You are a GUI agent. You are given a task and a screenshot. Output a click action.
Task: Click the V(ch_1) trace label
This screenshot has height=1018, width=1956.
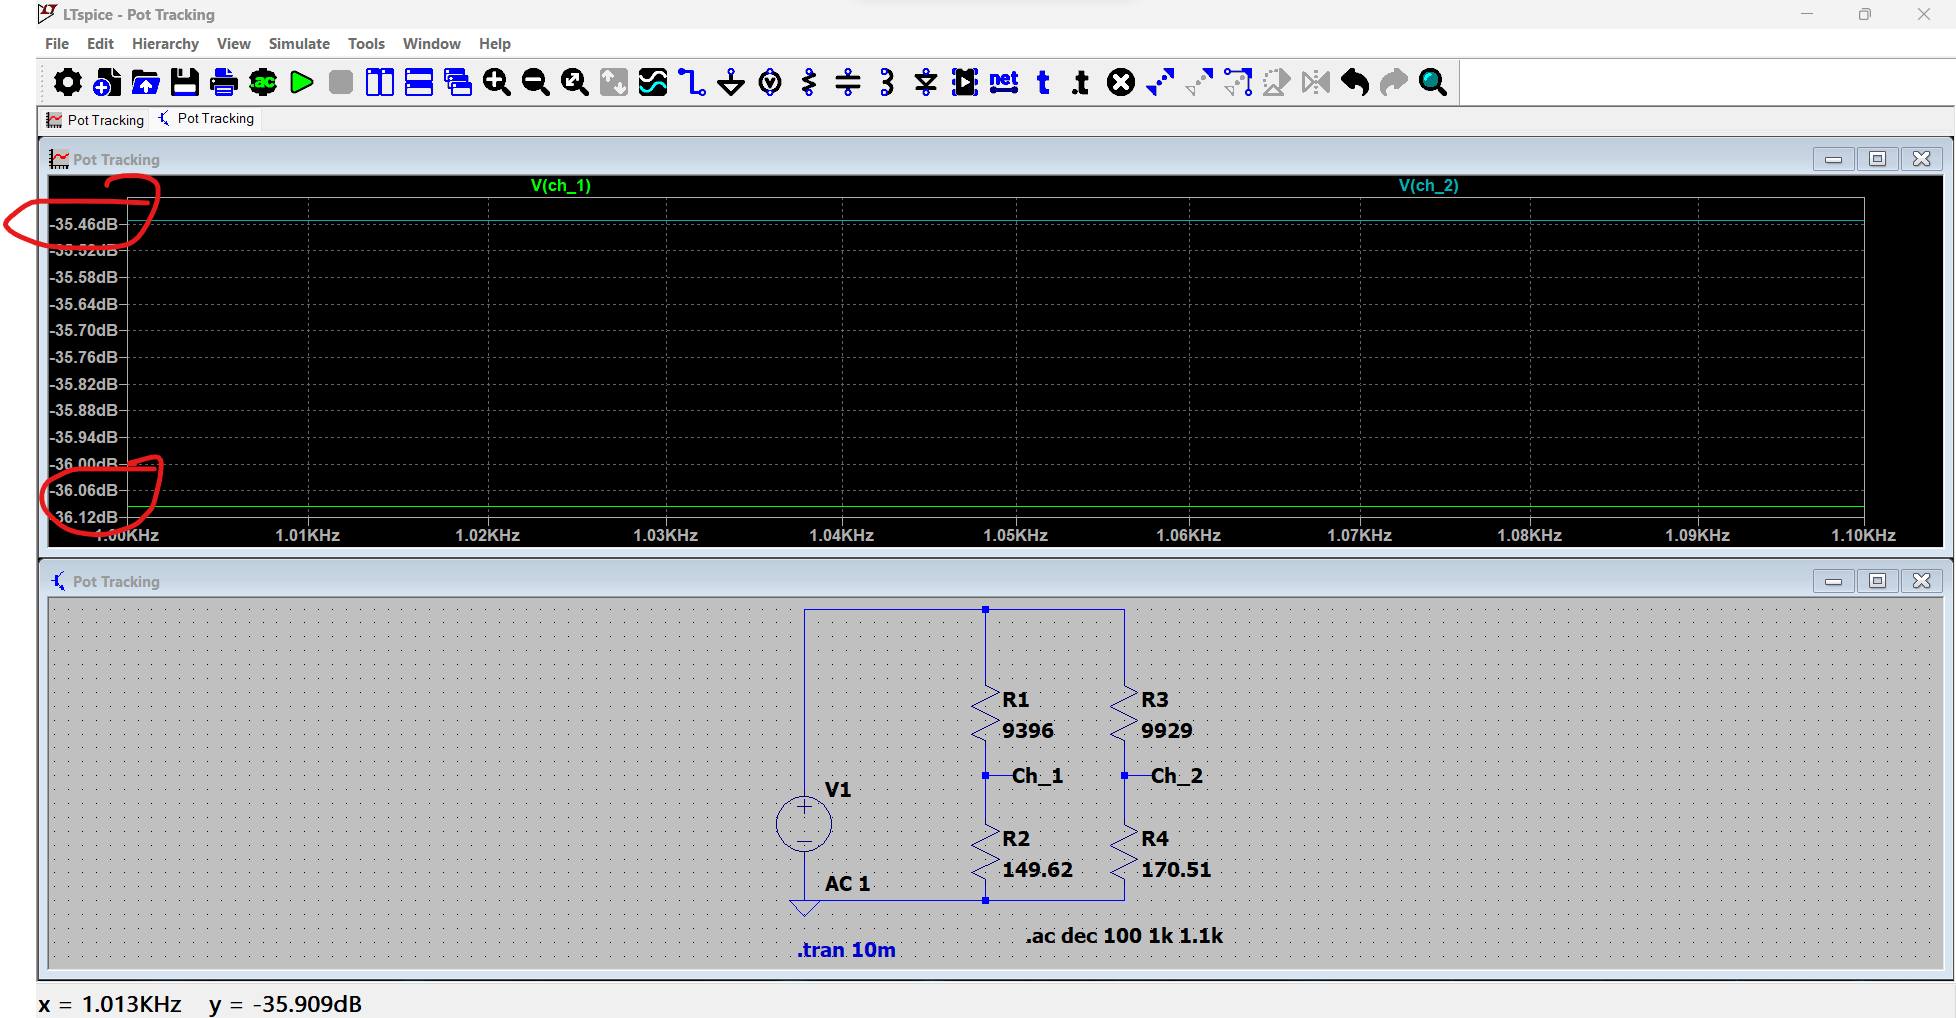[561, 186]
